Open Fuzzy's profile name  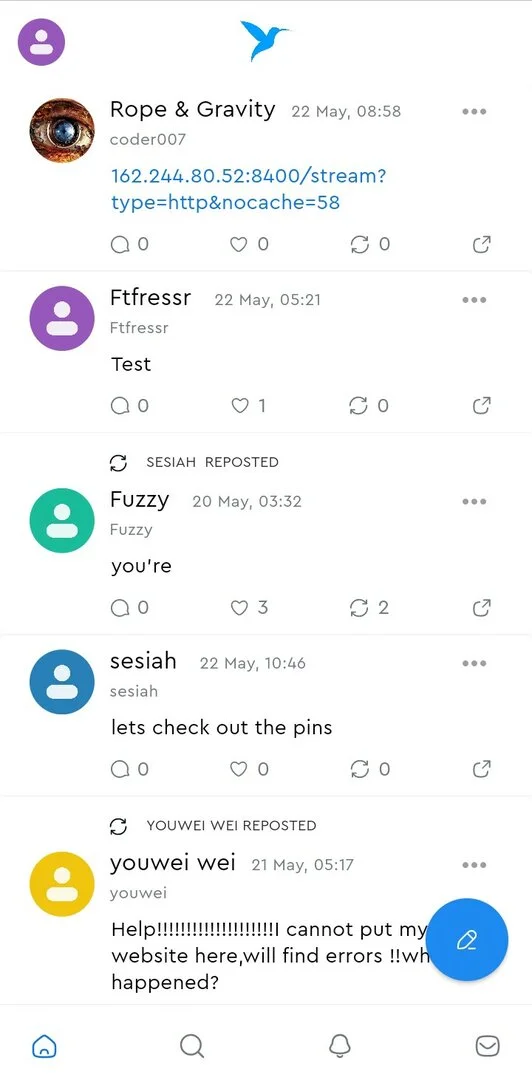[x=139, y=499]
